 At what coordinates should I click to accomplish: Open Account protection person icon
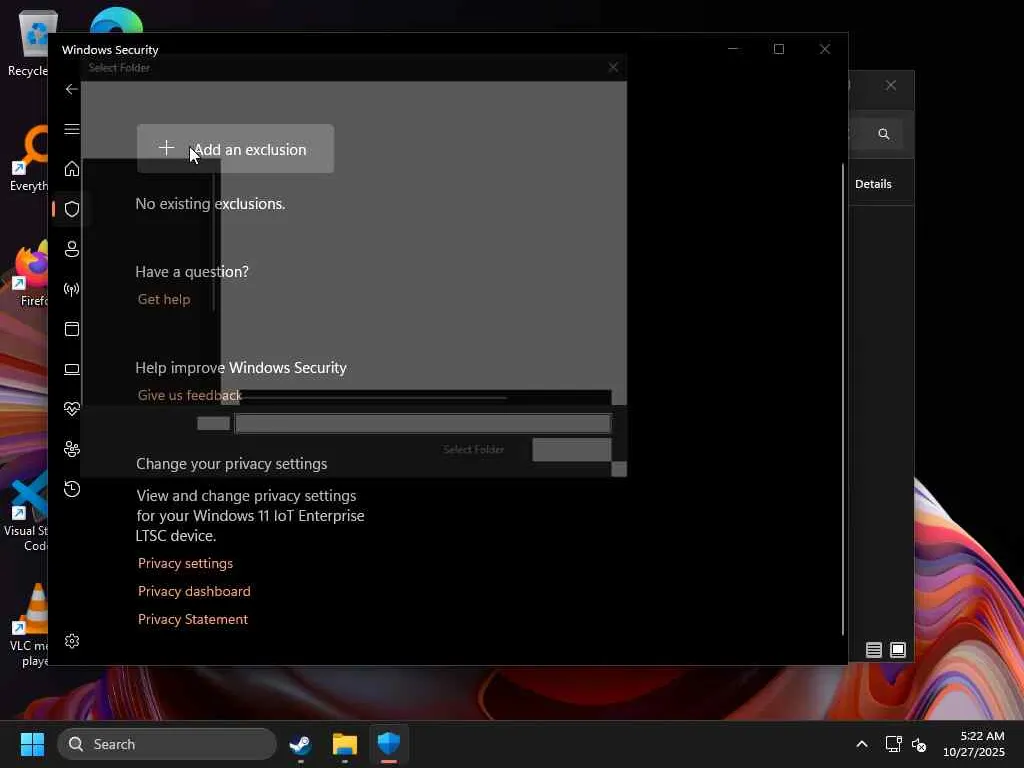[72, 249]
